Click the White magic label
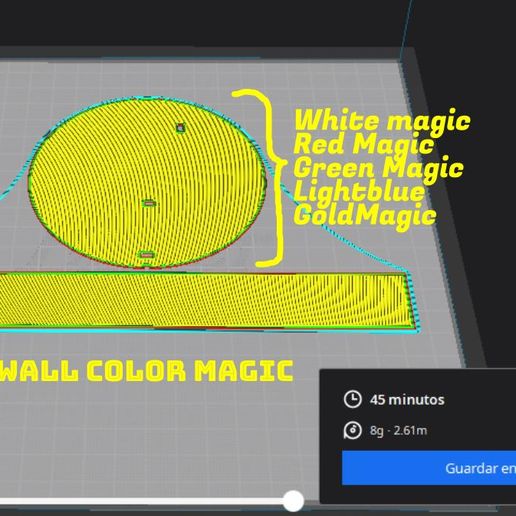This screenshot has height=516, width=516. pos(382,121)
